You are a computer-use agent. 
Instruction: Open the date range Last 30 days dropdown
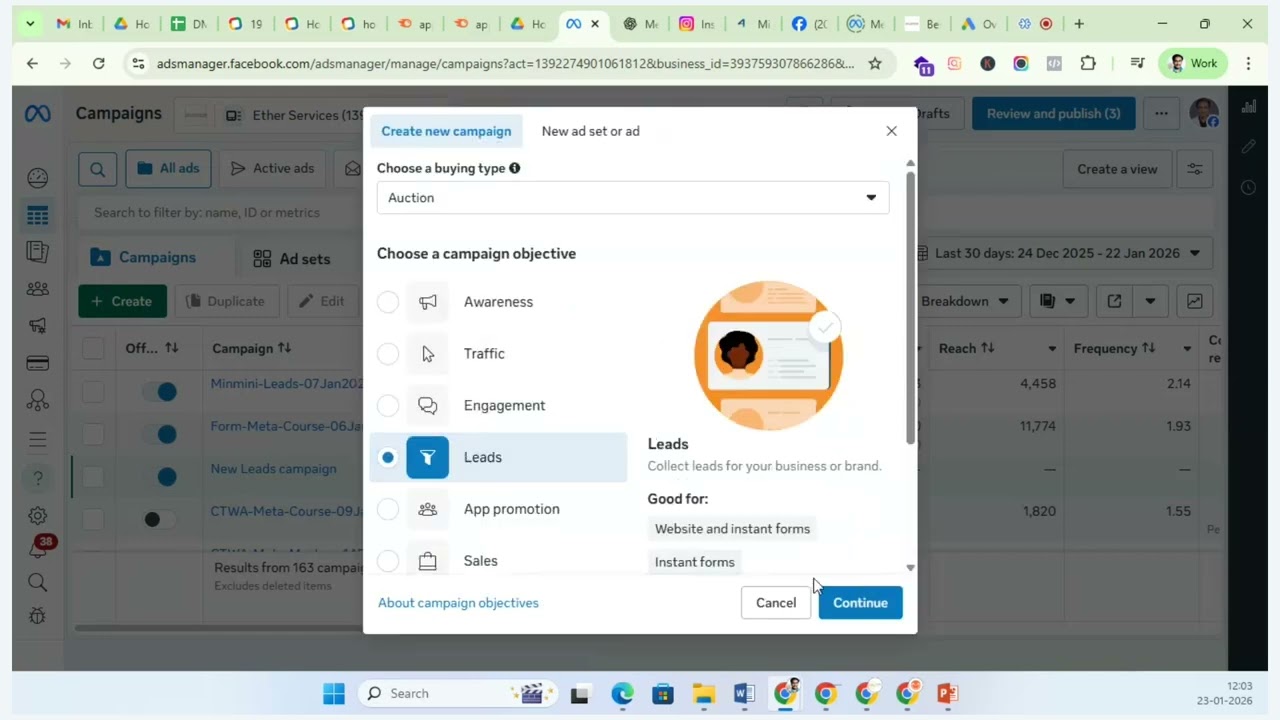(1064, 253)
